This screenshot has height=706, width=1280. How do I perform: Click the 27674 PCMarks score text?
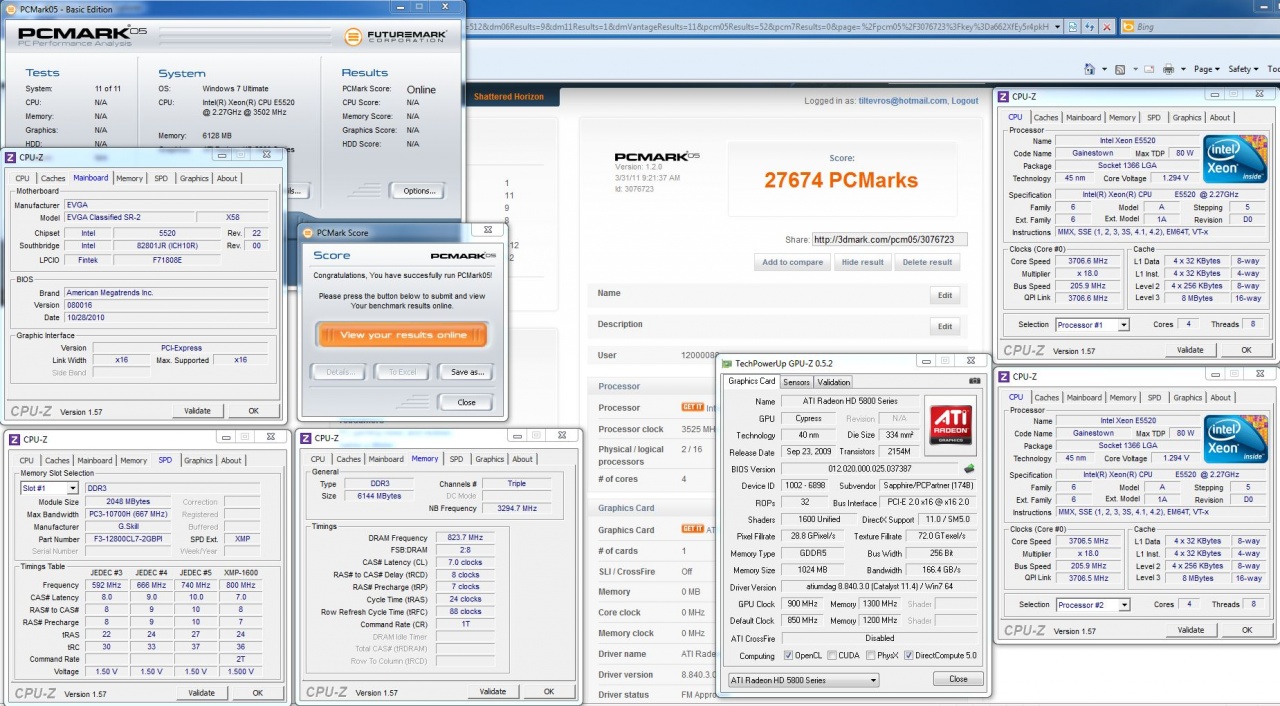pyautogui.click(x=841, y=180)
